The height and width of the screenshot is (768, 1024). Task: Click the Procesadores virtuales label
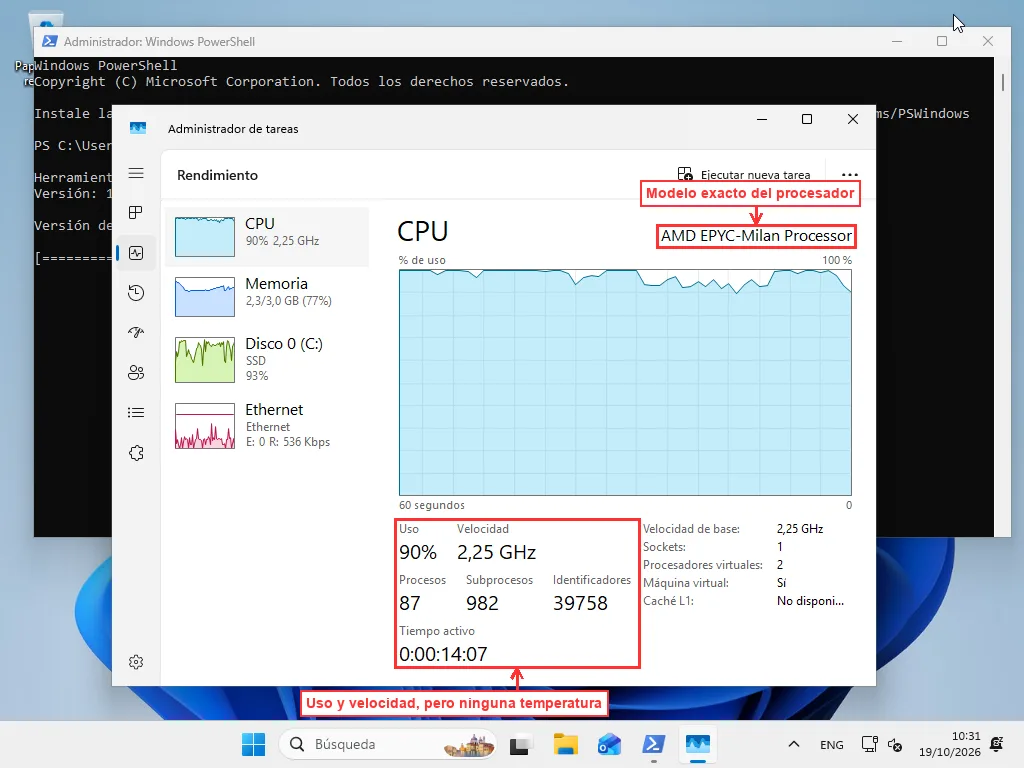click(703, 565)
